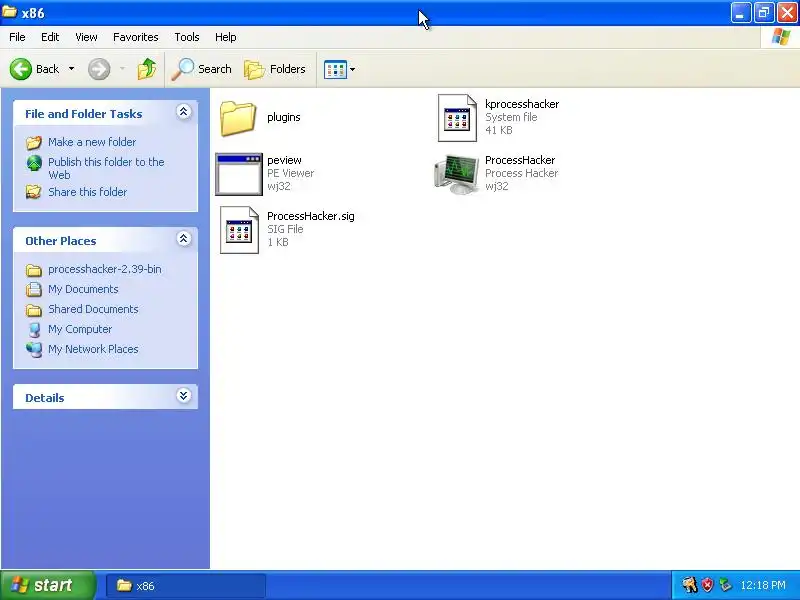The width and height of the screenshot is (800, 600).
Task: Click the safely remove hardware tray icon
Action: coord(725,585)
